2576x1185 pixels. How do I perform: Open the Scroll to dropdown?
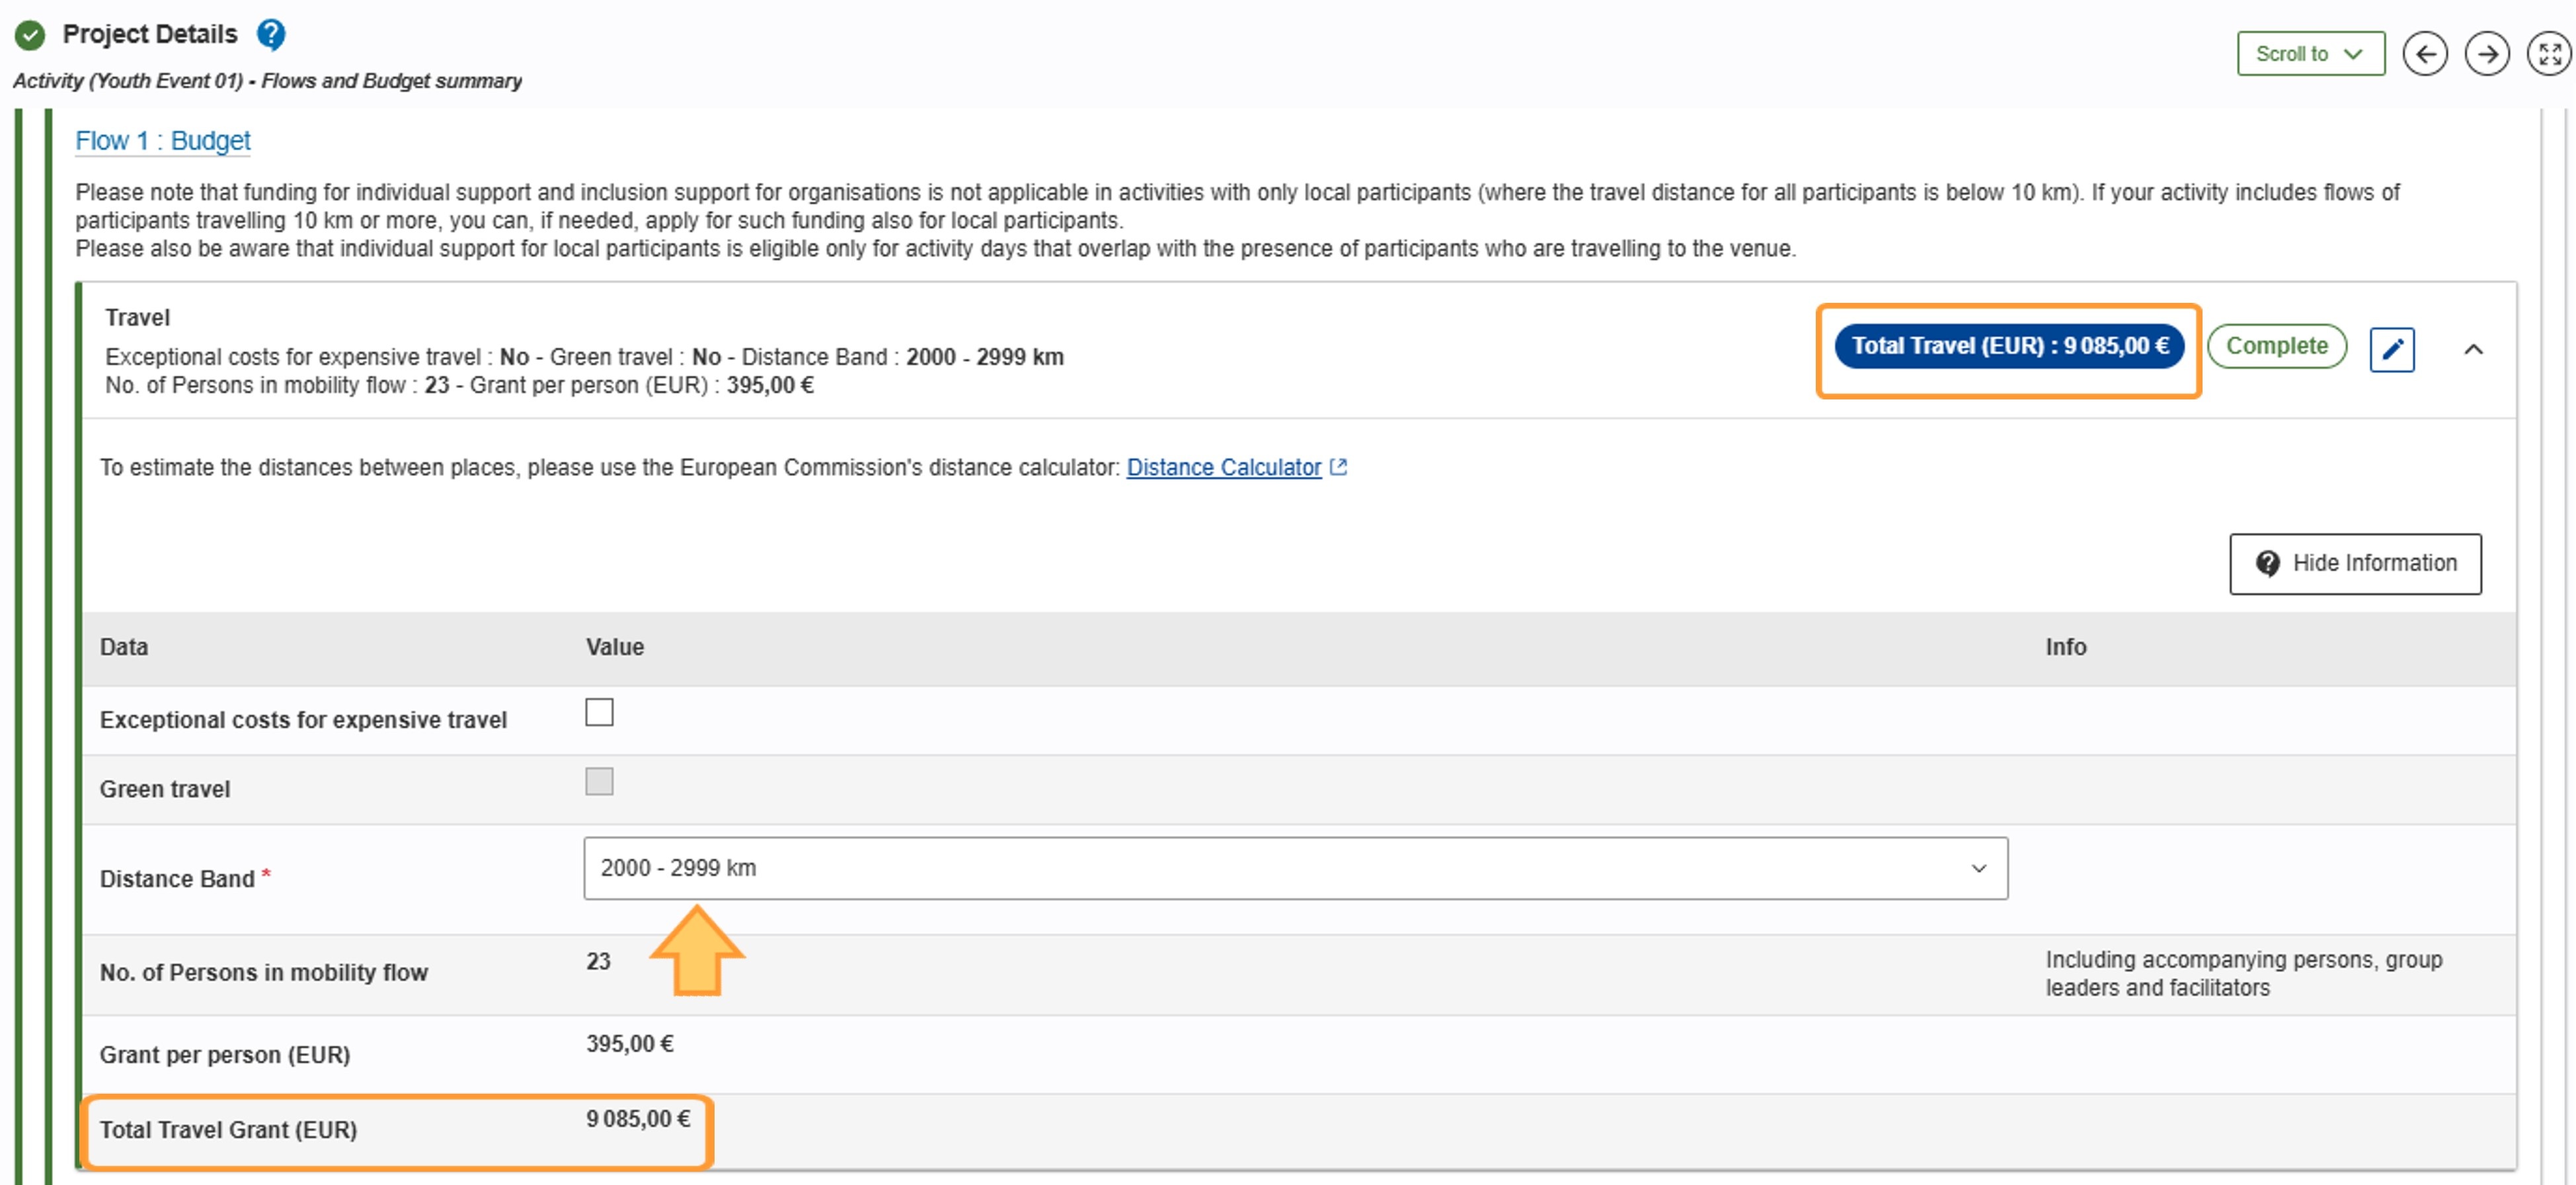2310,54
